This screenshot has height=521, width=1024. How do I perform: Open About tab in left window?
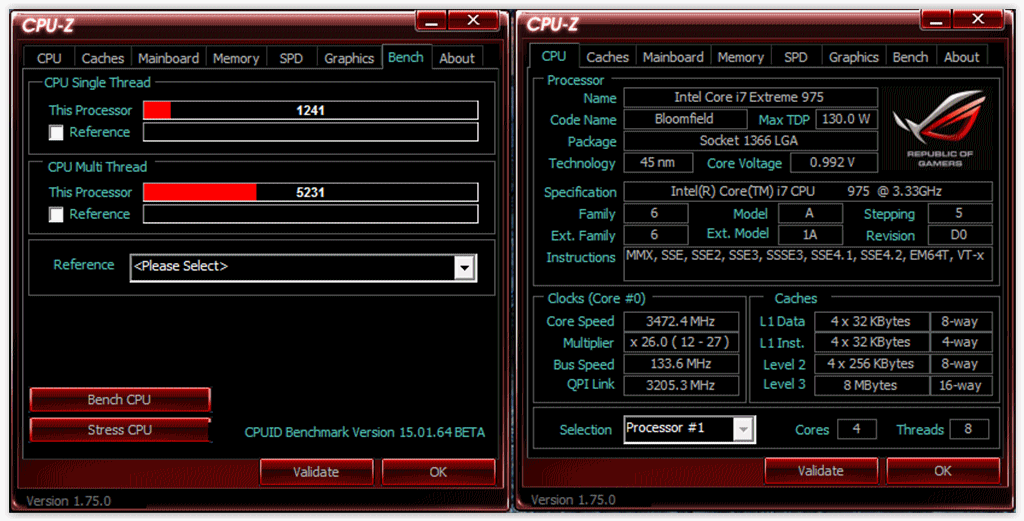457,58
